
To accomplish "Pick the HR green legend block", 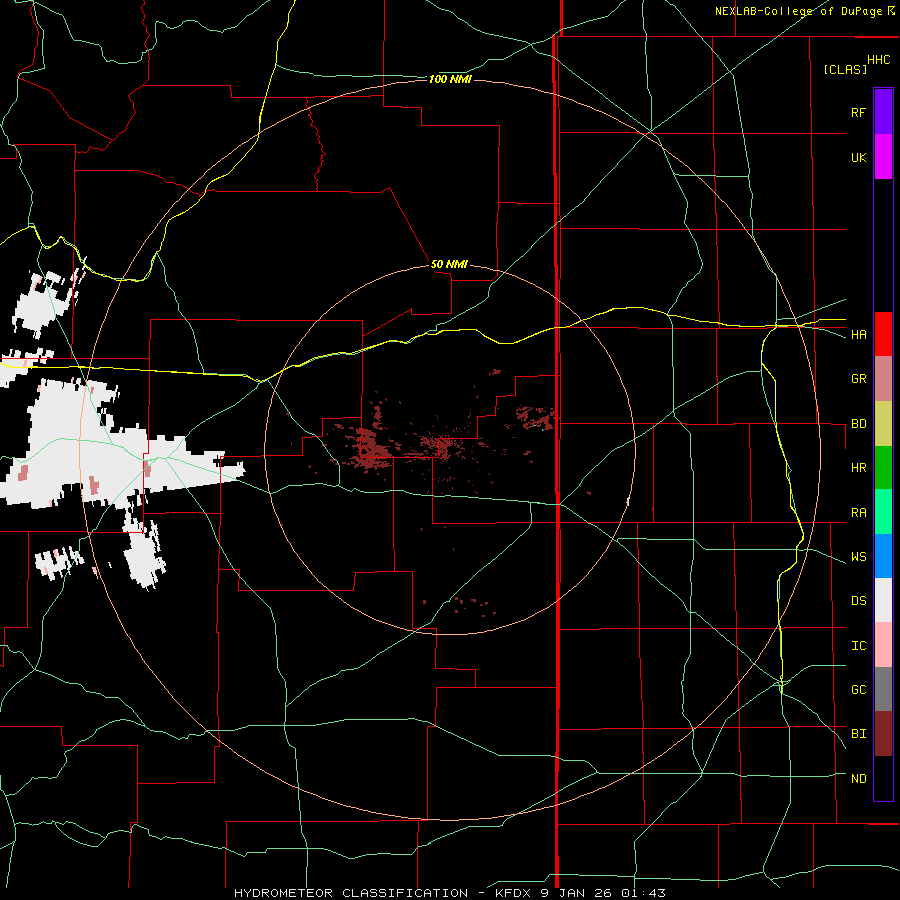I will tap(883, 468).
